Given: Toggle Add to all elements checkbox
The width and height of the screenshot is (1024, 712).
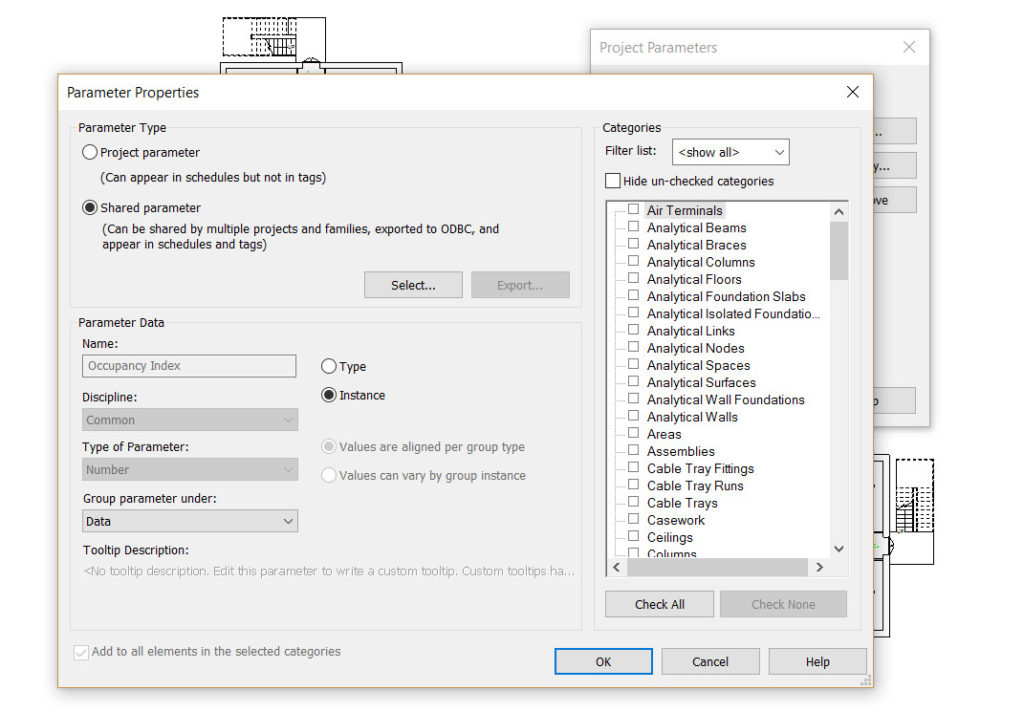Looking at the screenshot, I should point(81,652).
